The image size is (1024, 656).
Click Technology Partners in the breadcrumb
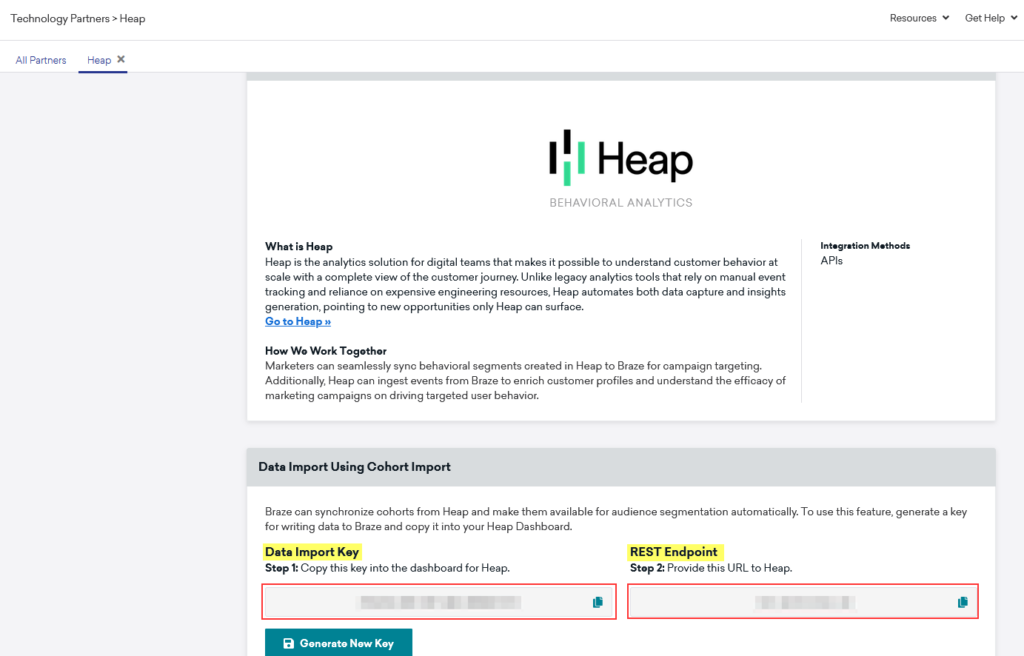pos(59,18)
